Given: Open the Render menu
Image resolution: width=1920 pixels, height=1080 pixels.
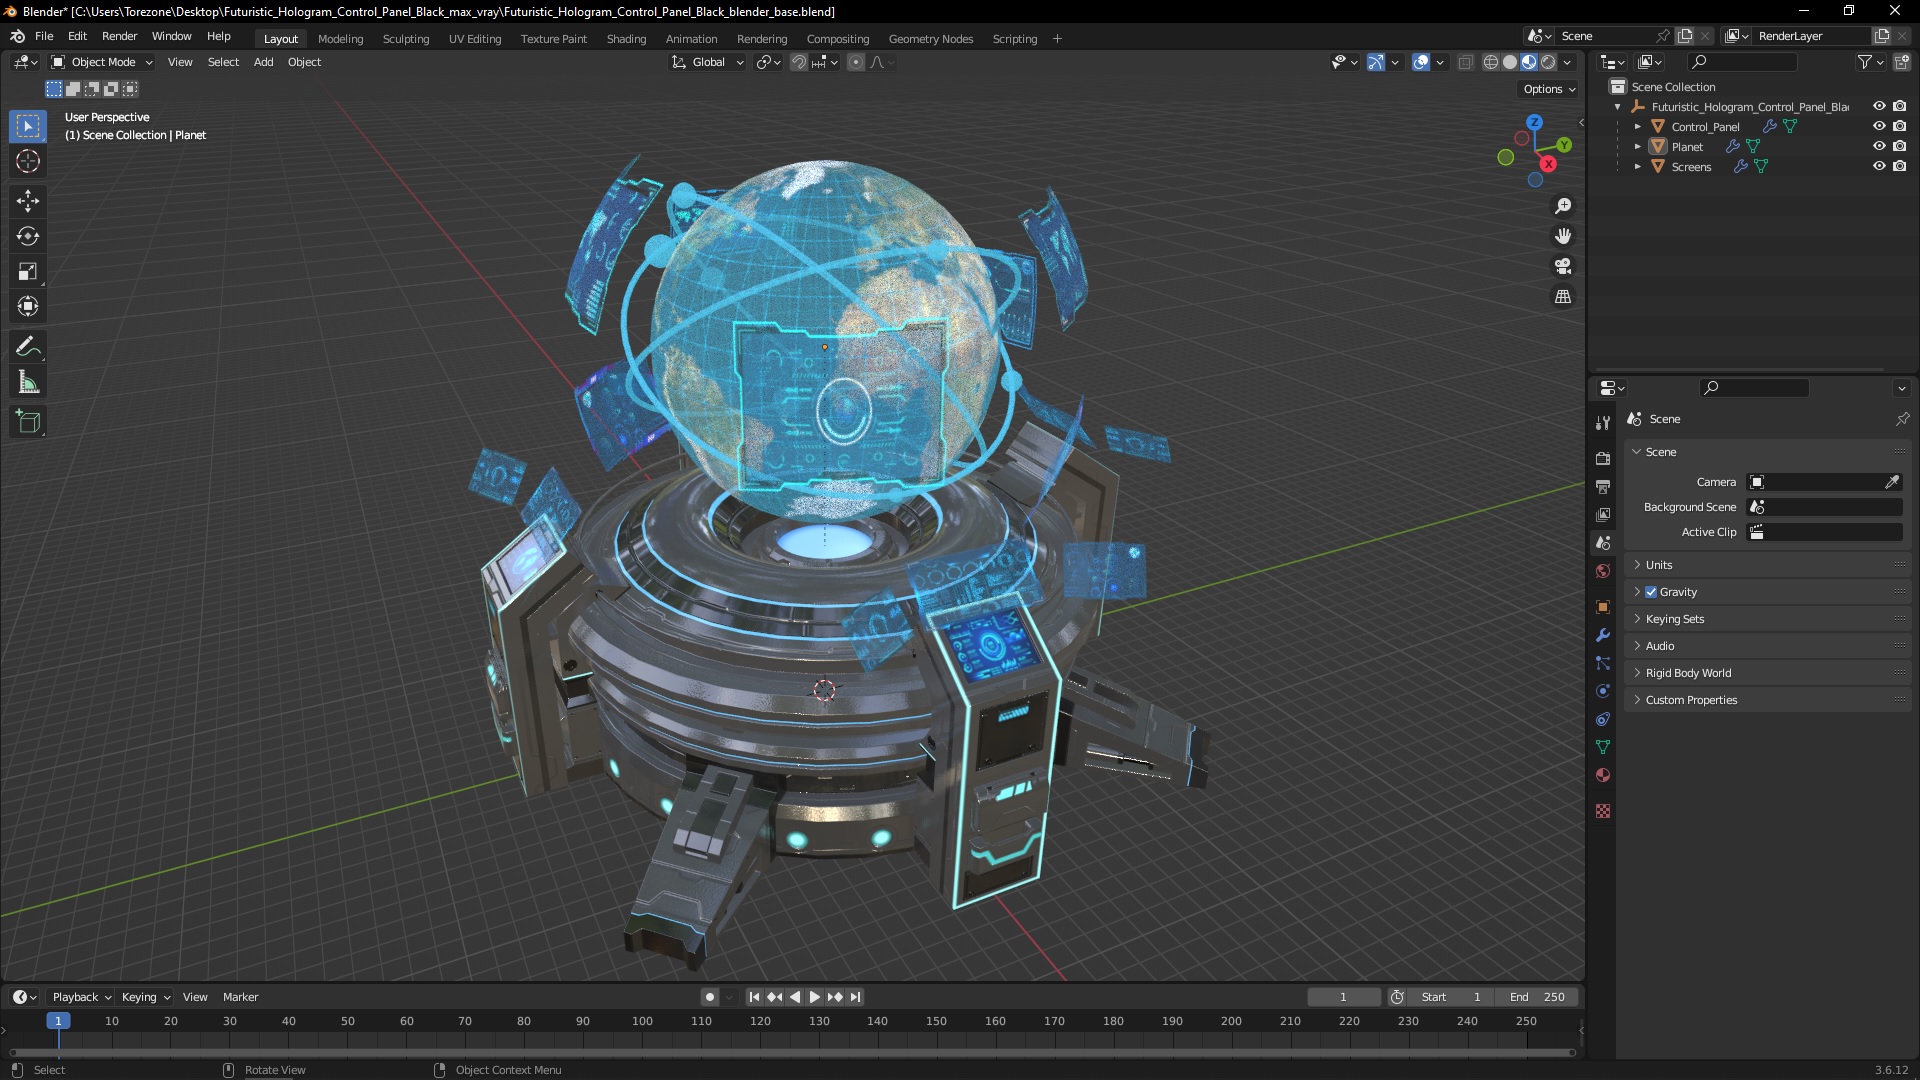Looking at the screenshot, I should coord(119,36).
